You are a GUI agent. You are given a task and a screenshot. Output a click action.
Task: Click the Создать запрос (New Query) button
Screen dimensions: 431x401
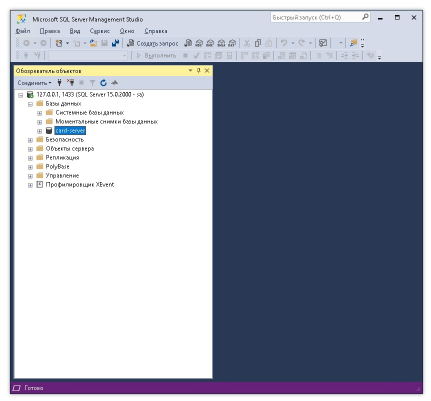[x=153, y=43]
